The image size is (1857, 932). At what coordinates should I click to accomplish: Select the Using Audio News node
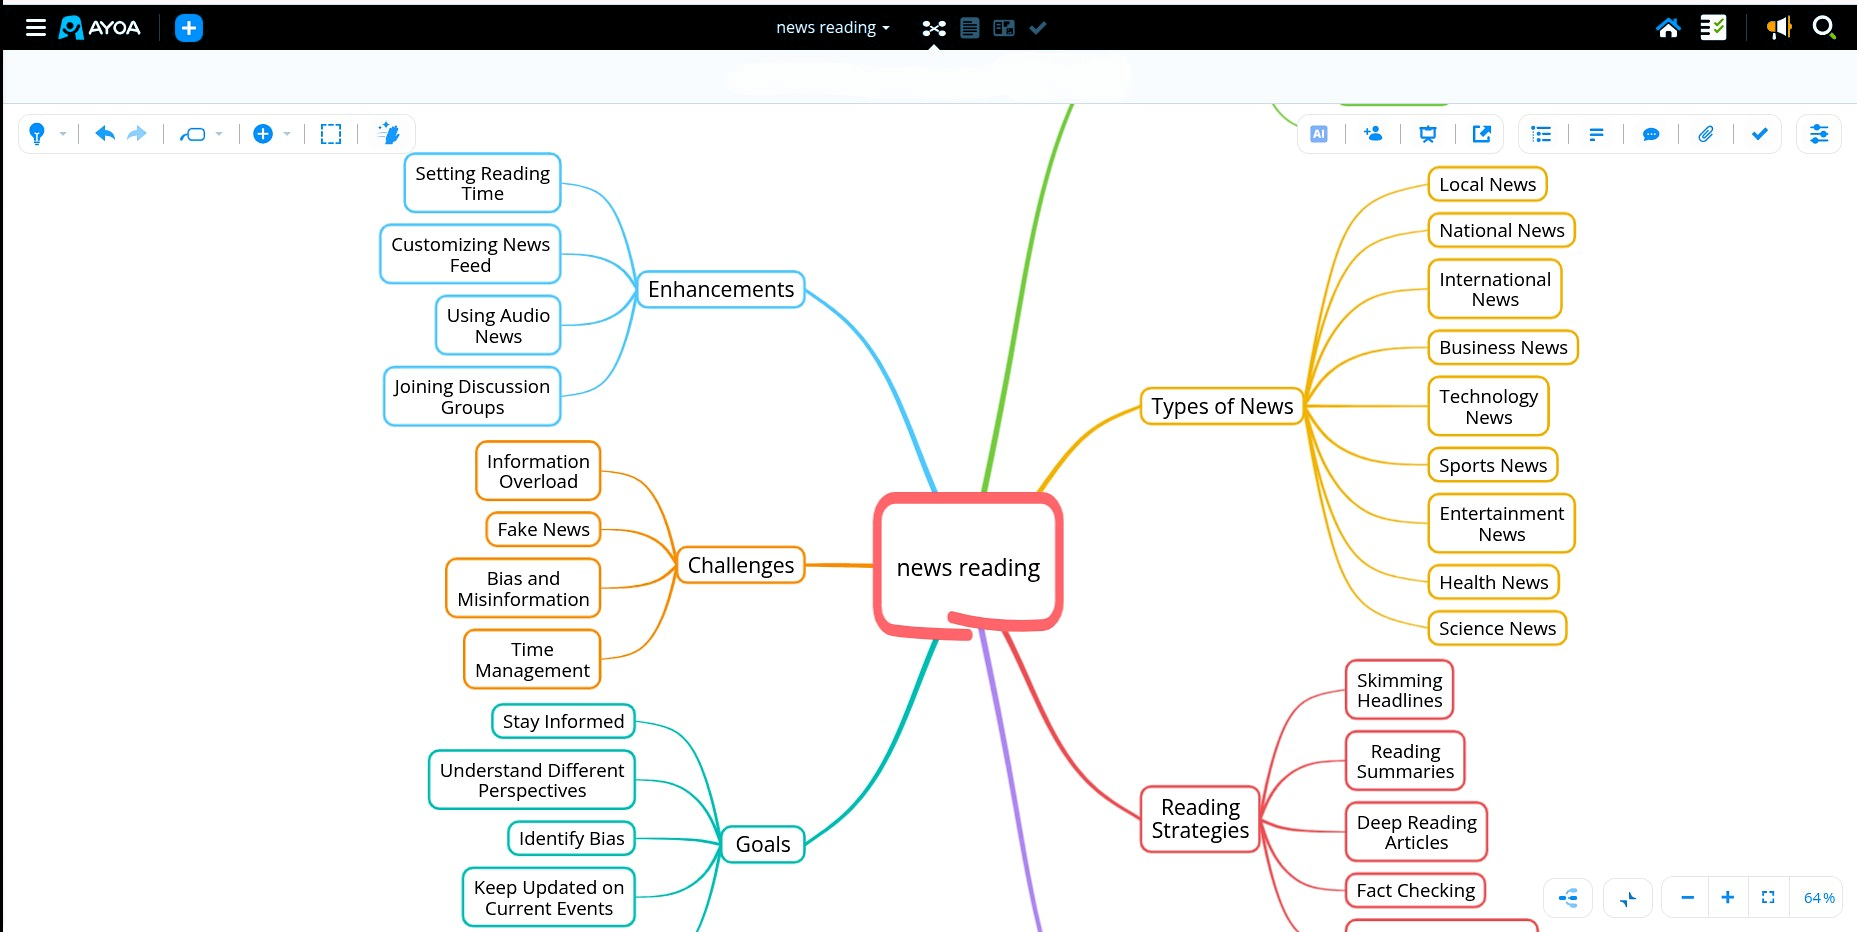(498, 325)
